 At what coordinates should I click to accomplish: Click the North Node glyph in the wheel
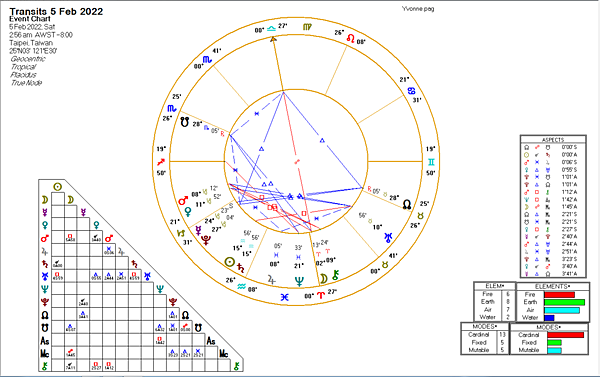[x=407, y=205]
